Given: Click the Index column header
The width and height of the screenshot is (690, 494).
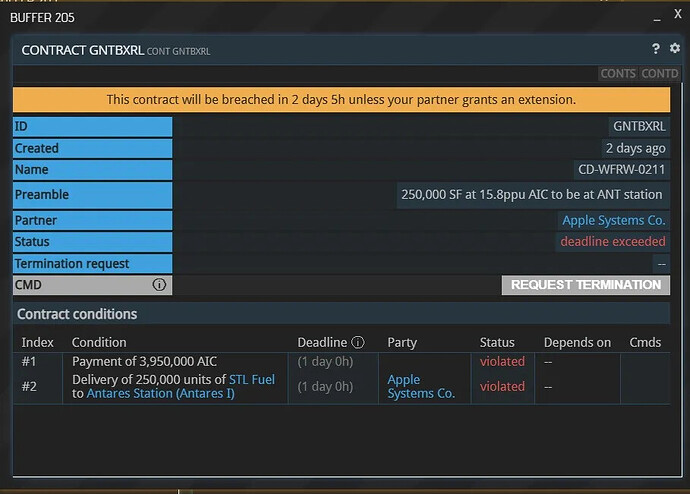Looking at the screenshot, I should click(37, 342).
